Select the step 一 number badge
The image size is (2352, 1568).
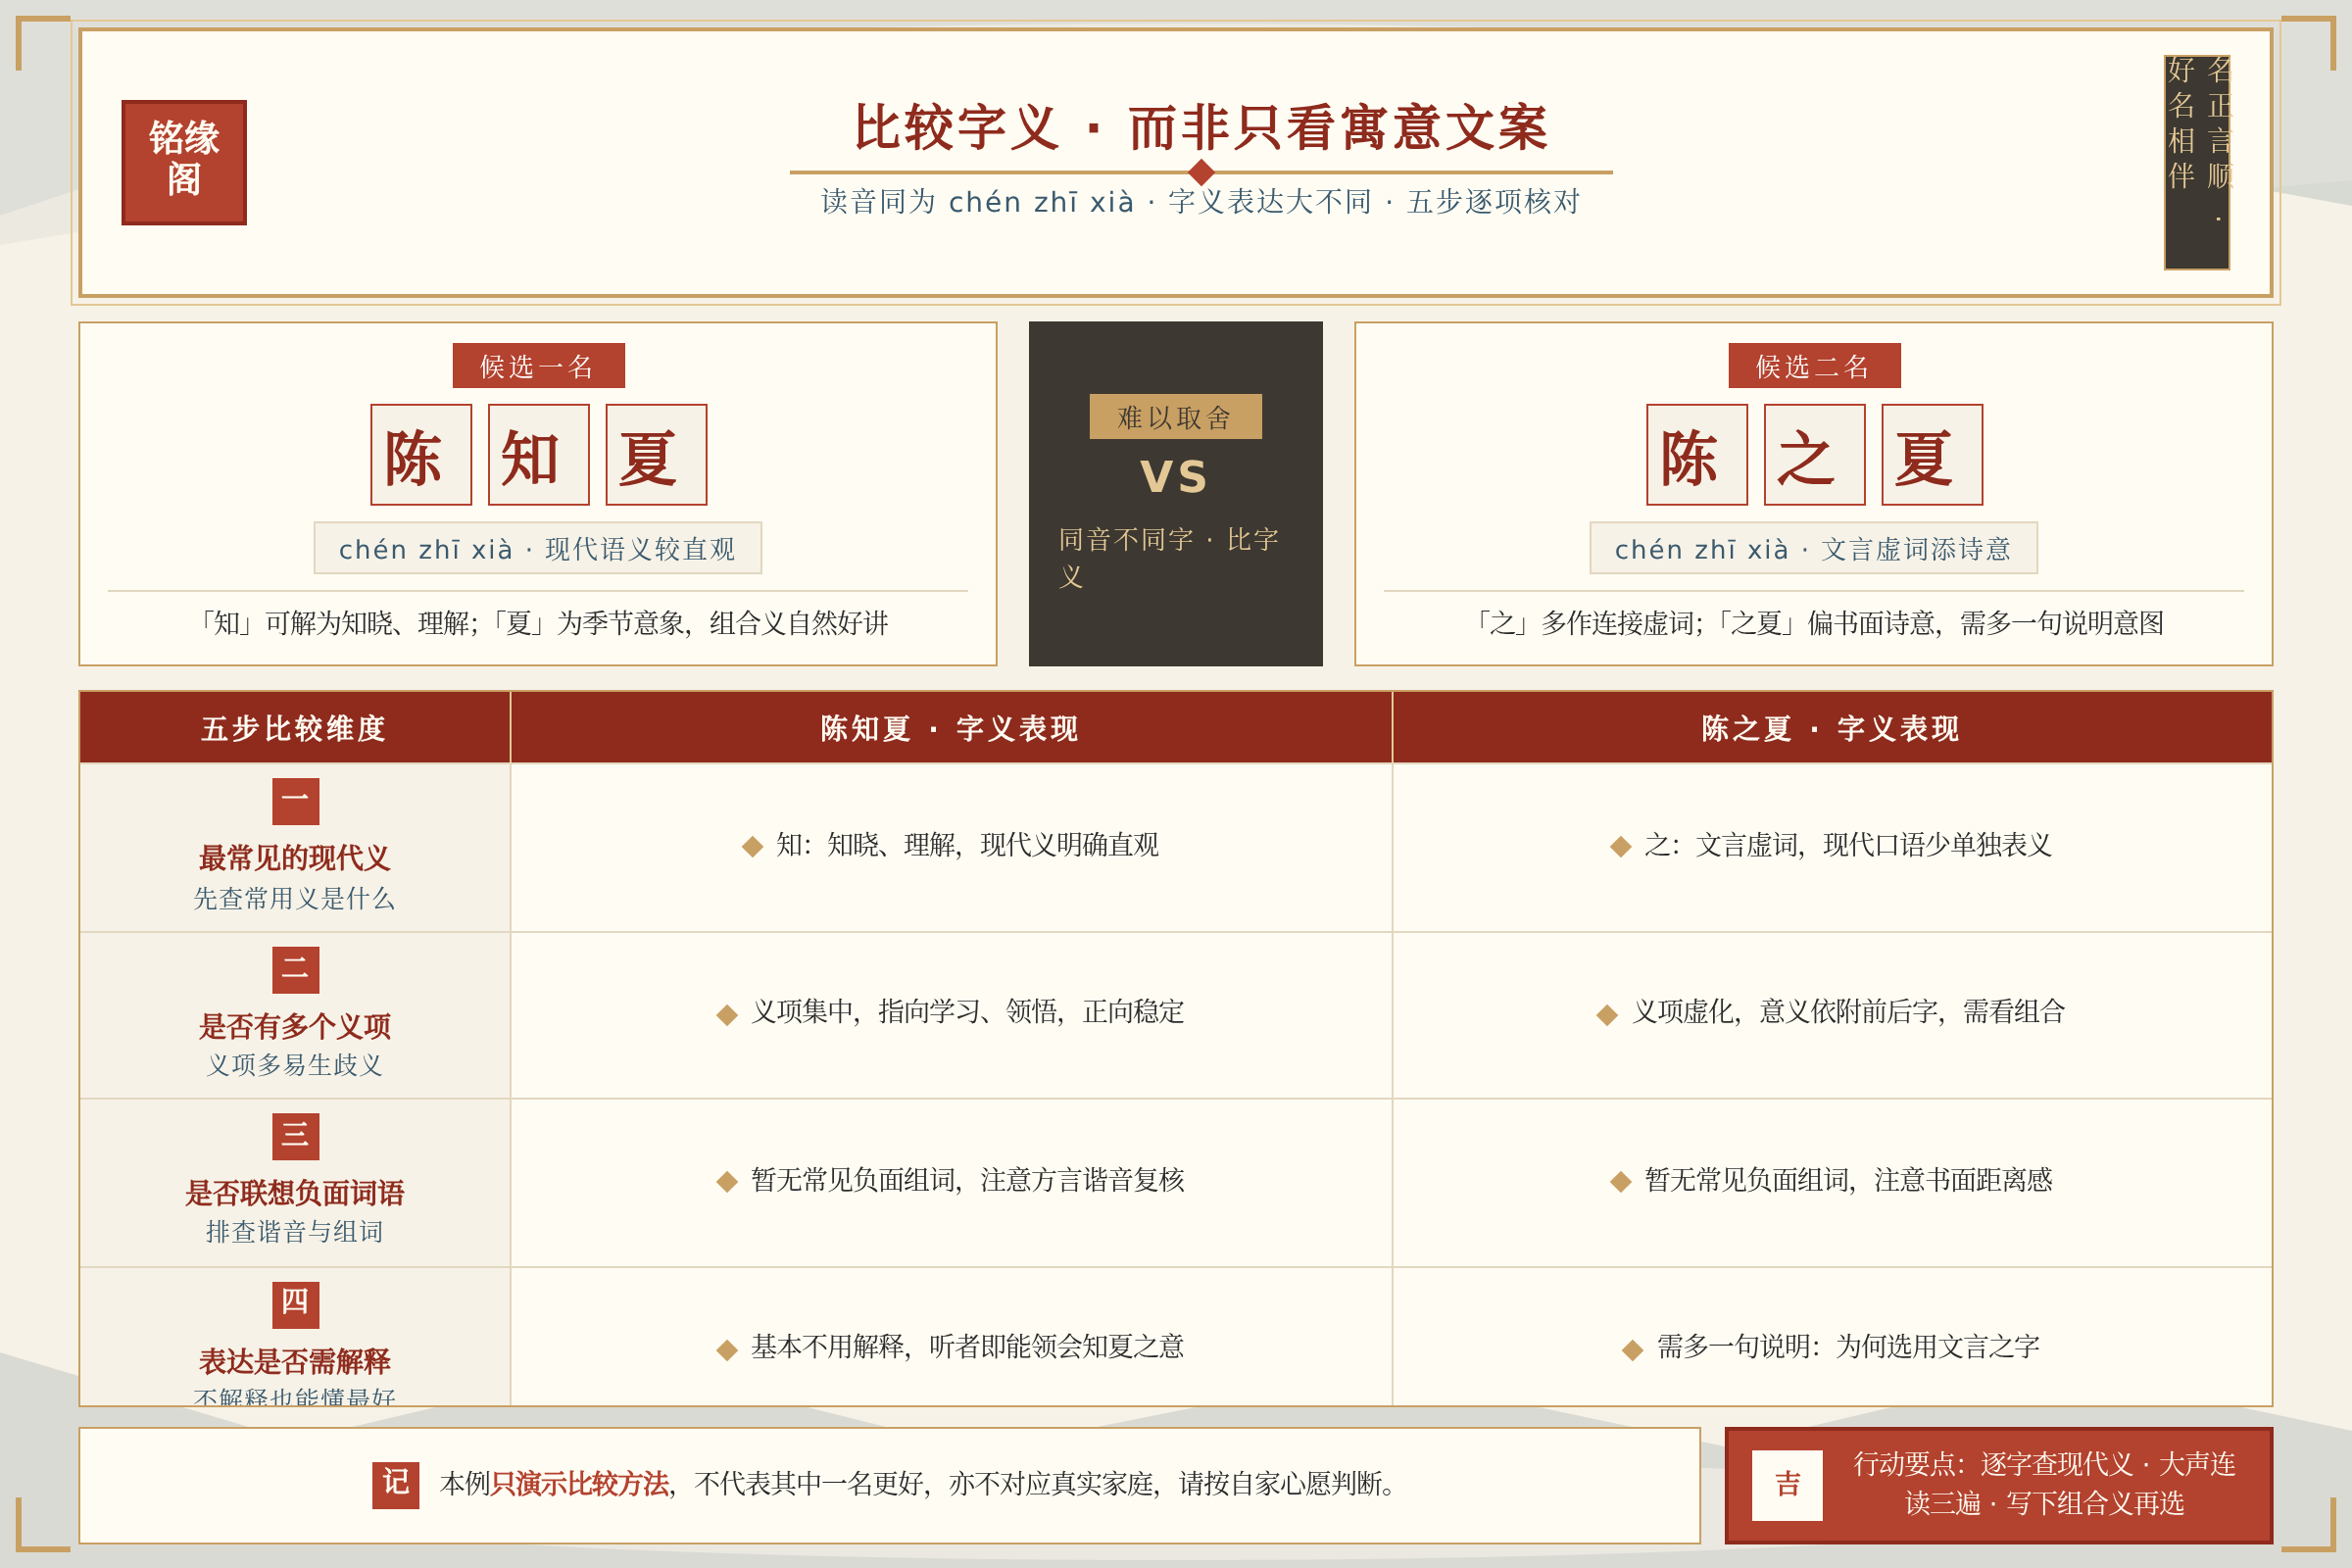click(x=295, y=801)
